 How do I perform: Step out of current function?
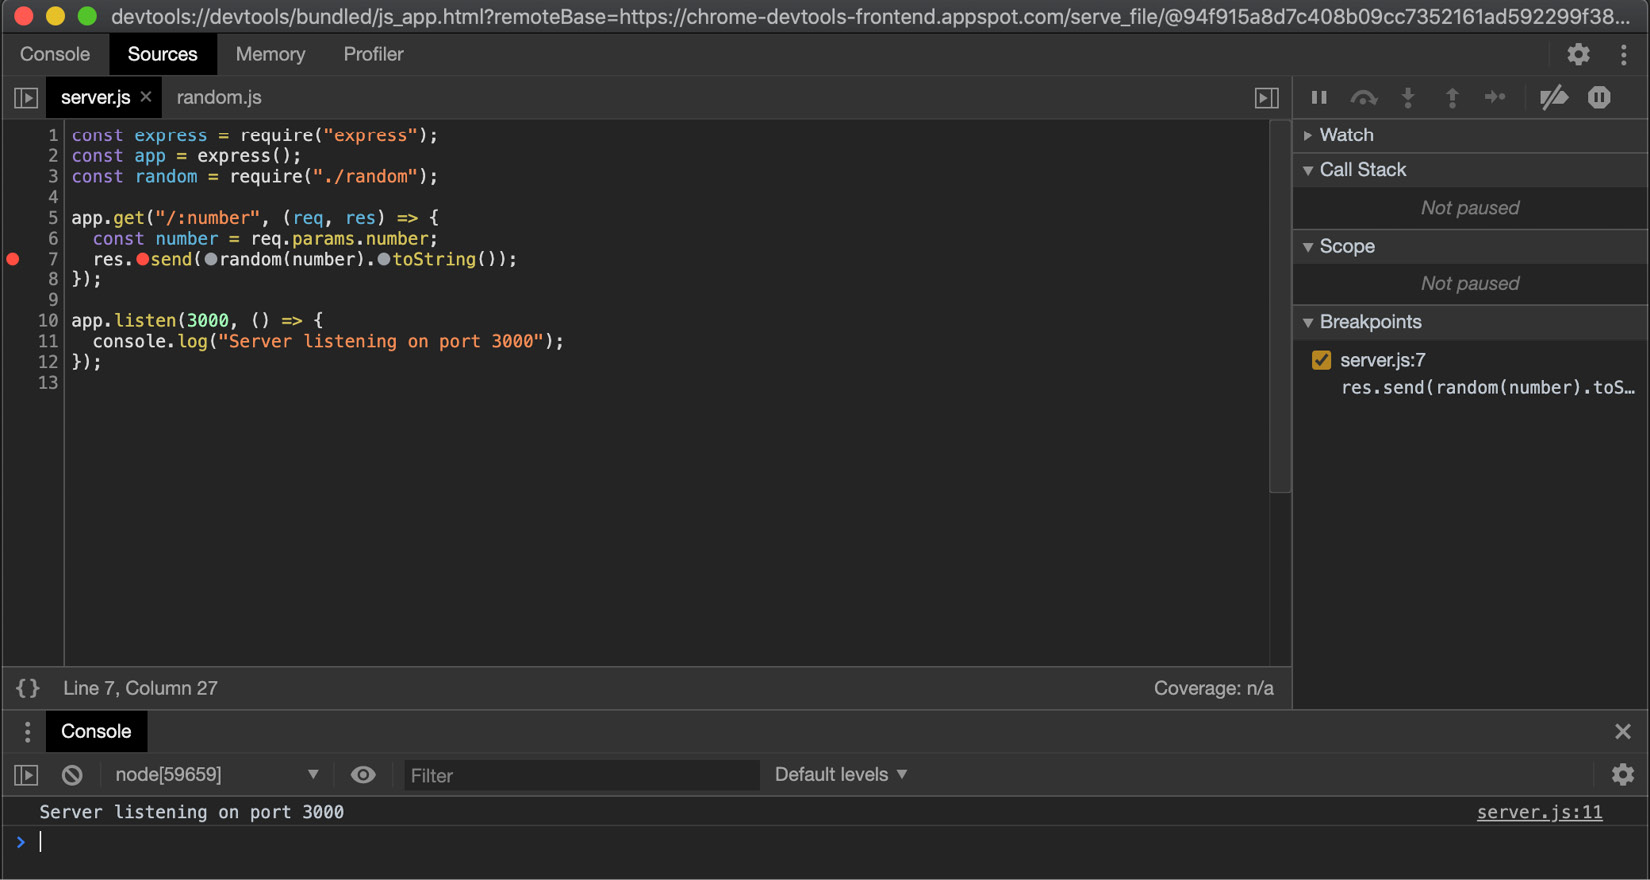(1452, 97)
